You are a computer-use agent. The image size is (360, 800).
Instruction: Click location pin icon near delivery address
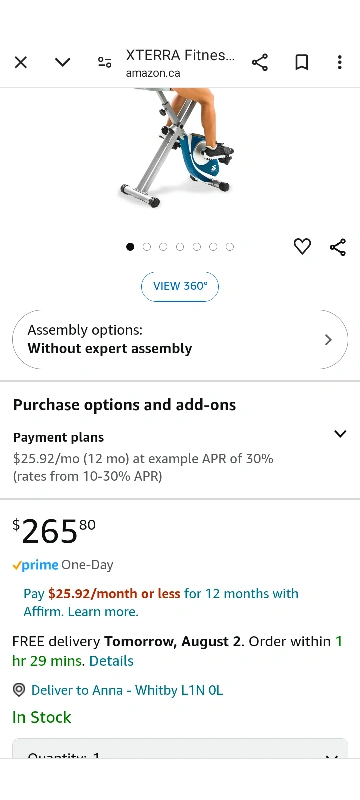19,690
